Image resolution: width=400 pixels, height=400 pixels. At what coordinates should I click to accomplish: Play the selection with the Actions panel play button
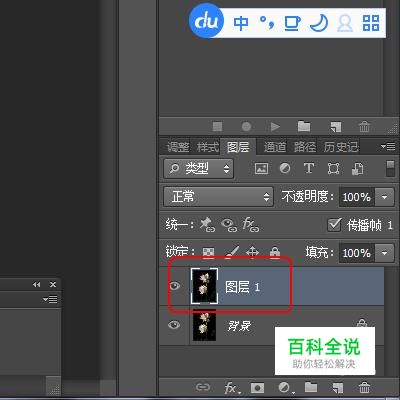[275, 127]
